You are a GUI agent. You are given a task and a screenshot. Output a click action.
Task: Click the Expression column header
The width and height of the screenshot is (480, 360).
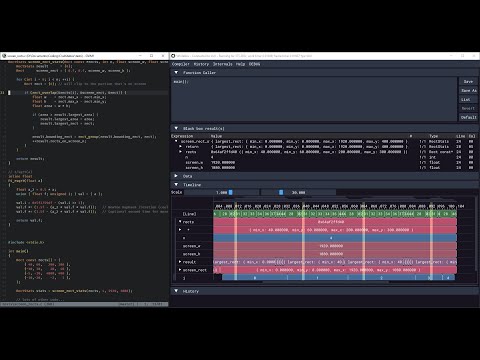(182, 136)
